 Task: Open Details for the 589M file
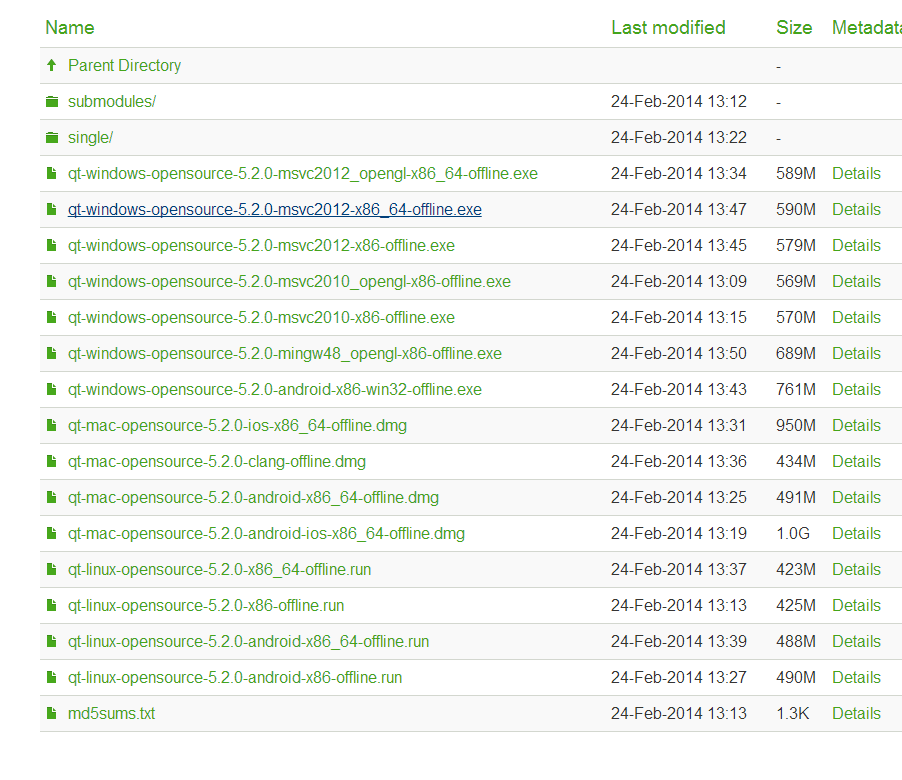coord(856,174)
